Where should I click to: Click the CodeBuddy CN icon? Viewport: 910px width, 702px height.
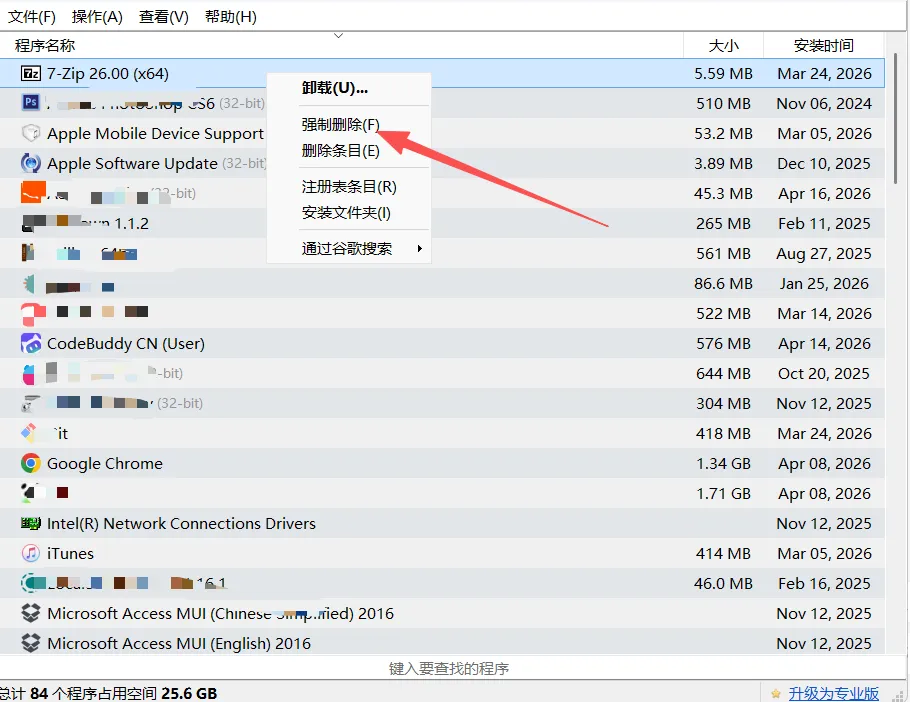[x=31, y=343]
